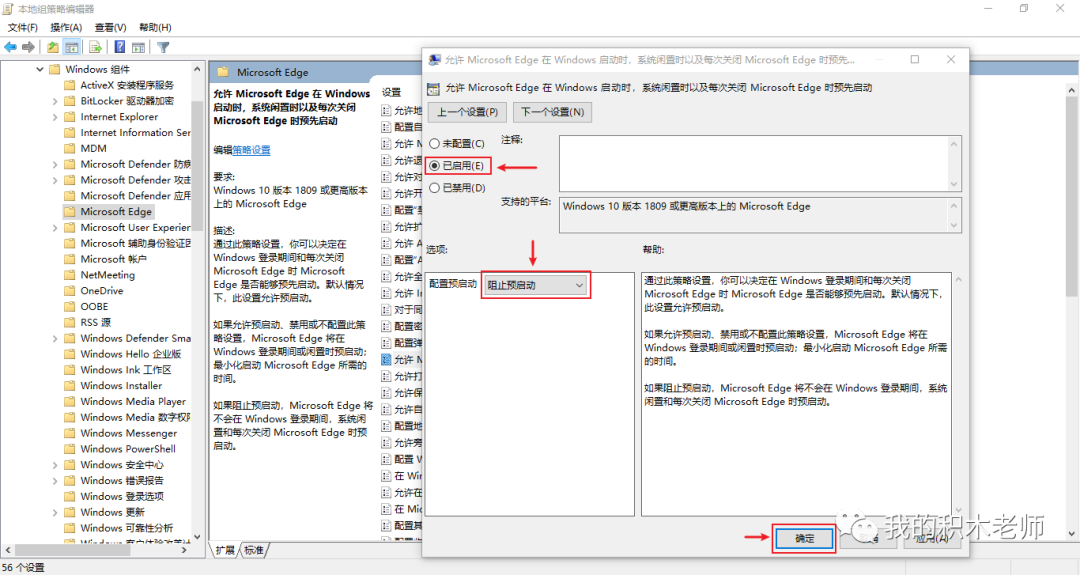Select the 未配置 radio button
The width and height of the screenshot is (1080, 575).
pyautogui.click(x=434, y=144)
